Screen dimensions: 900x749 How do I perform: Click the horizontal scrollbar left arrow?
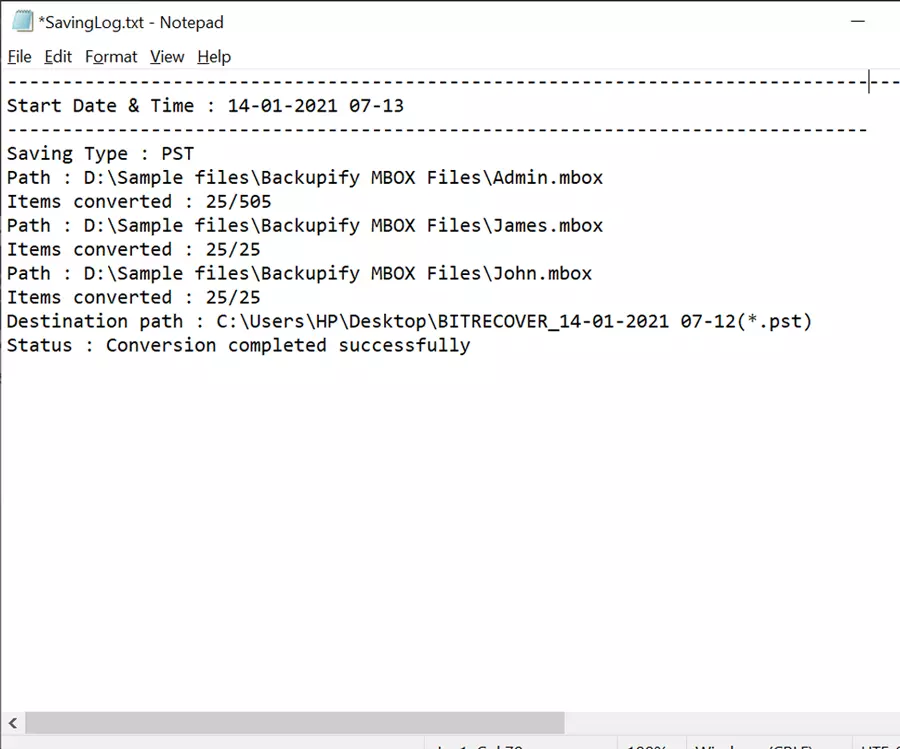pyautogui.click(x=13, y=723)
